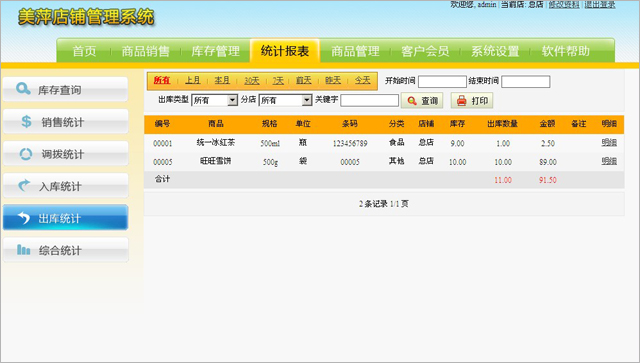Click the total quantity 11.00
The width and height of the screenshot is (640, 363).
coord(503,180)
